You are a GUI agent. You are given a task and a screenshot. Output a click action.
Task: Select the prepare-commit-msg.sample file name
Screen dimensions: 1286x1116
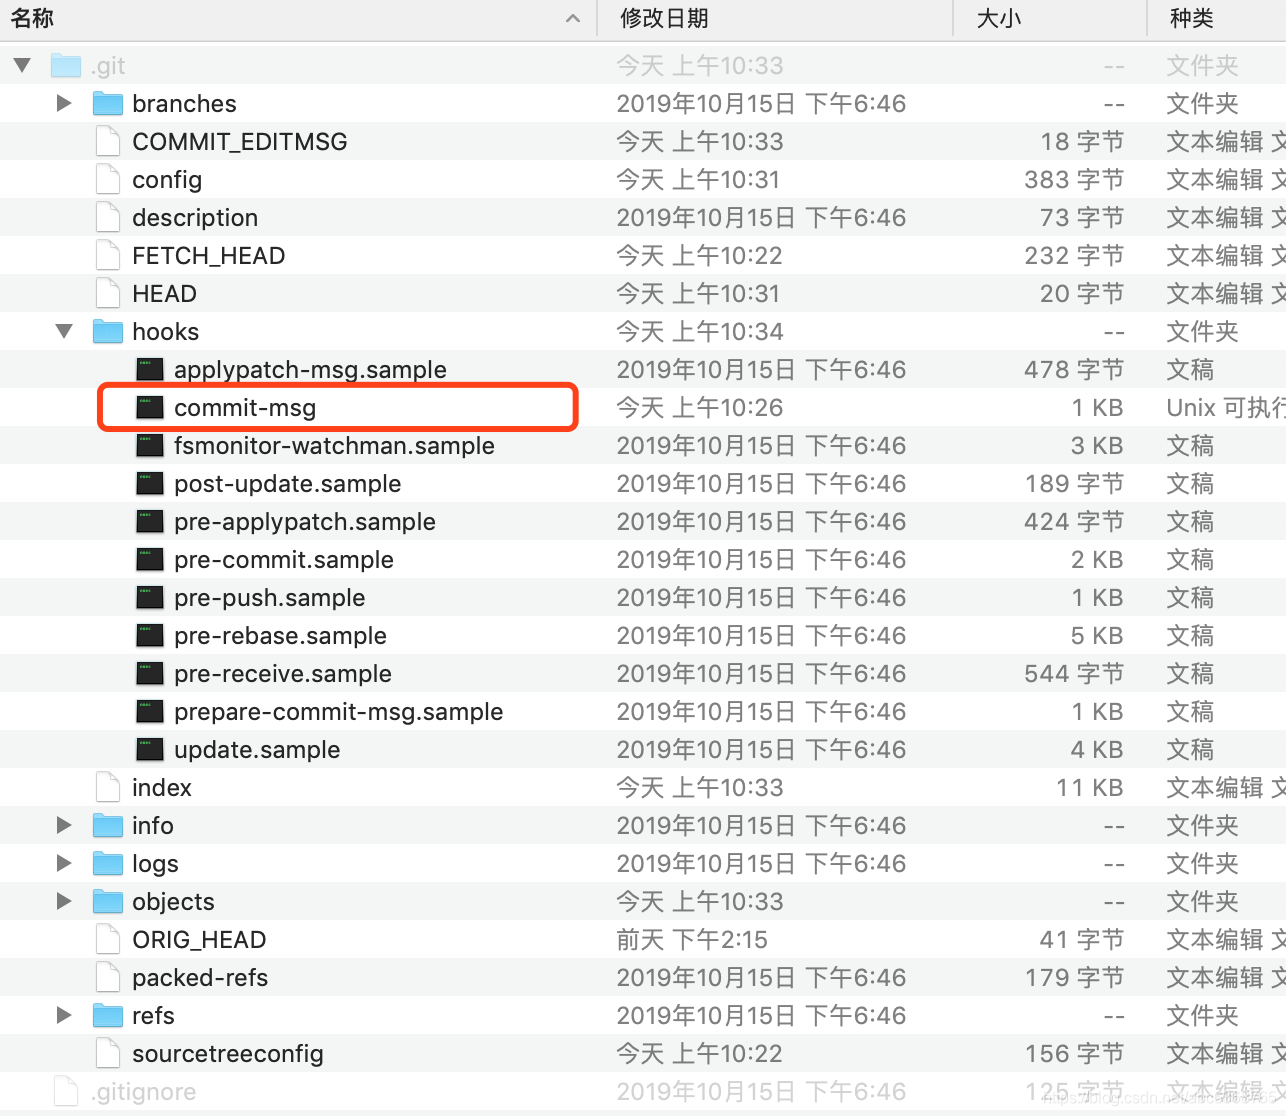tap(338, 712)
